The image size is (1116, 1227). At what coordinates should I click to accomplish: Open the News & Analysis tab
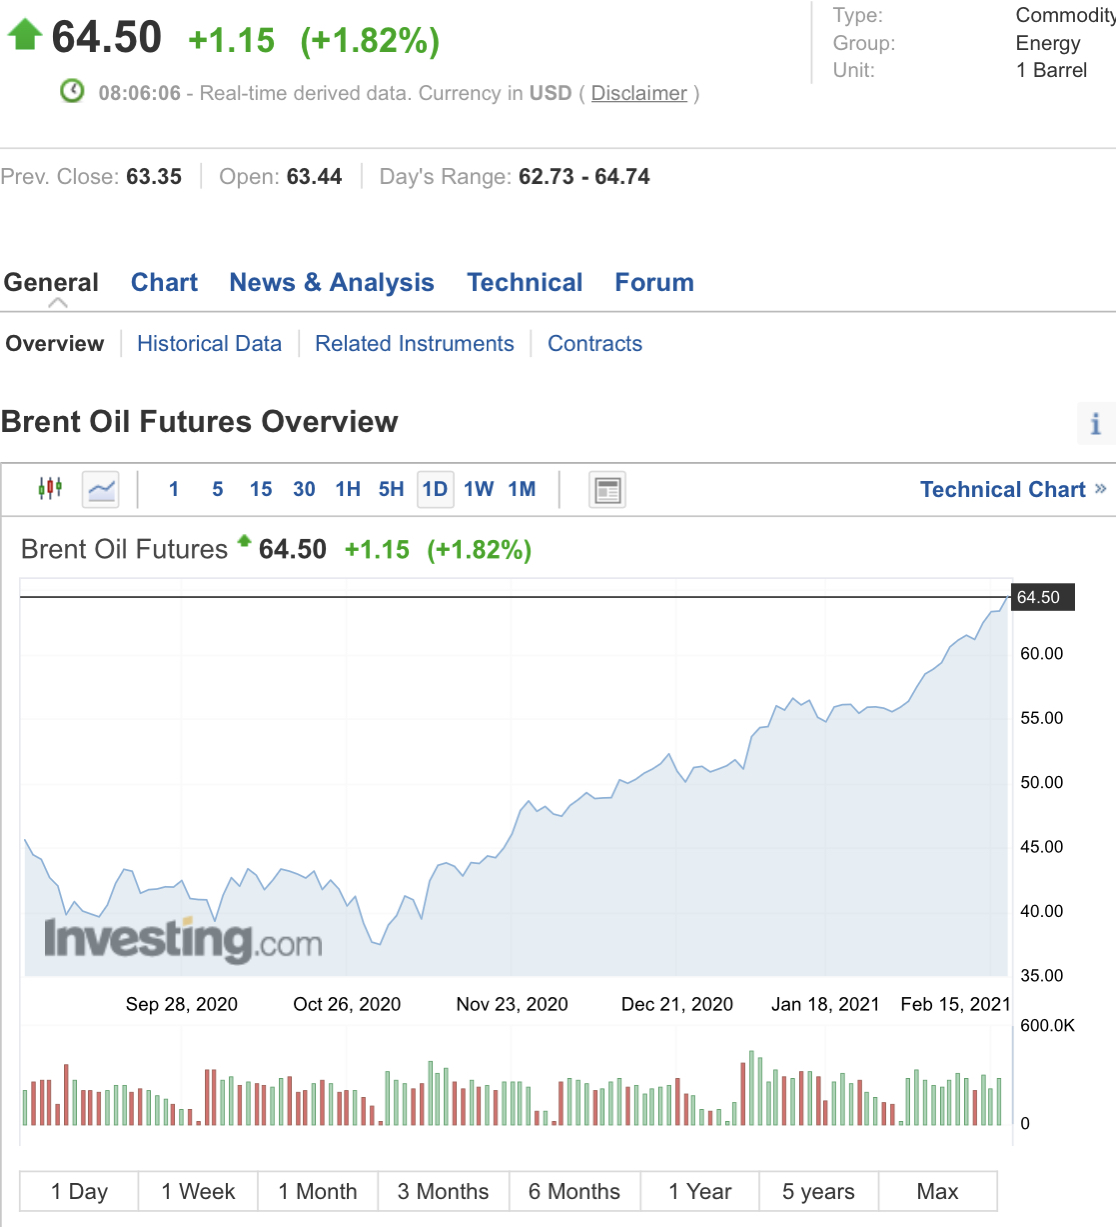coord(332,283)
